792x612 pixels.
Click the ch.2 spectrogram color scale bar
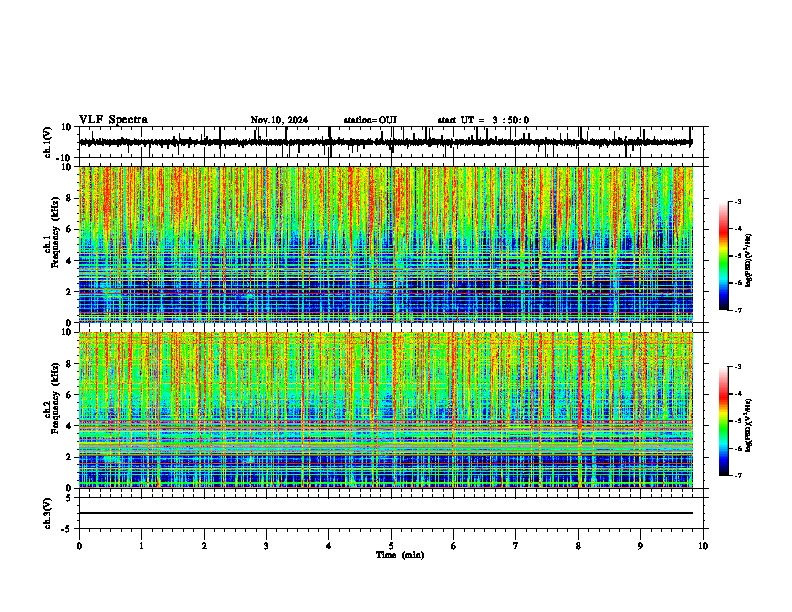(x=724, y=421)
